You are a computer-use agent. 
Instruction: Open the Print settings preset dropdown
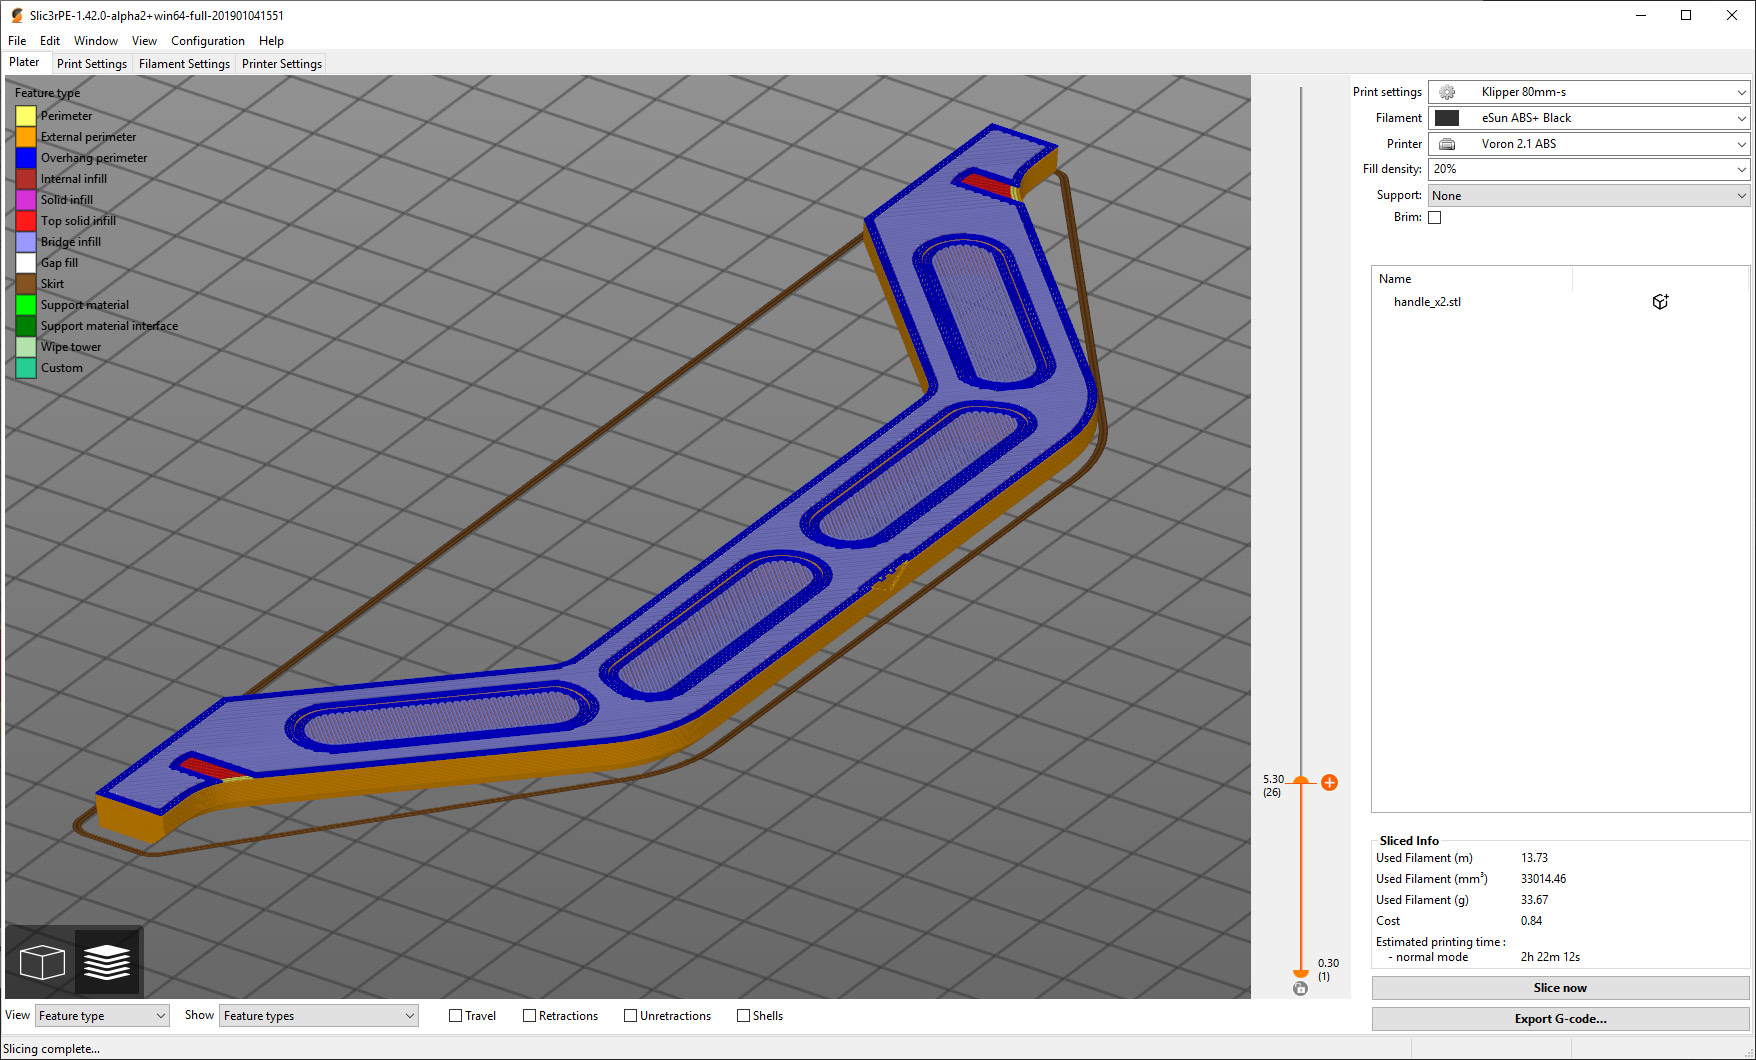[1589, 92]
